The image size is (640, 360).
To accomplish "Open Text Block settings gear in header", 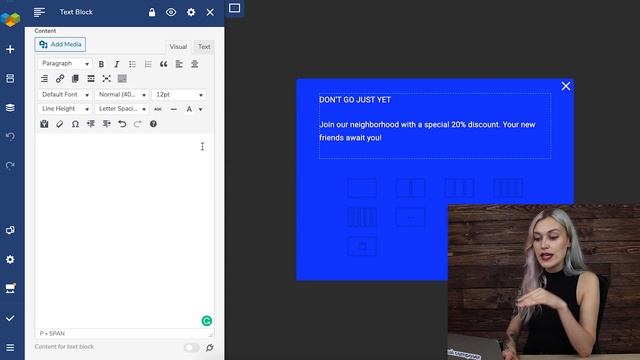I will click(191, 12).
